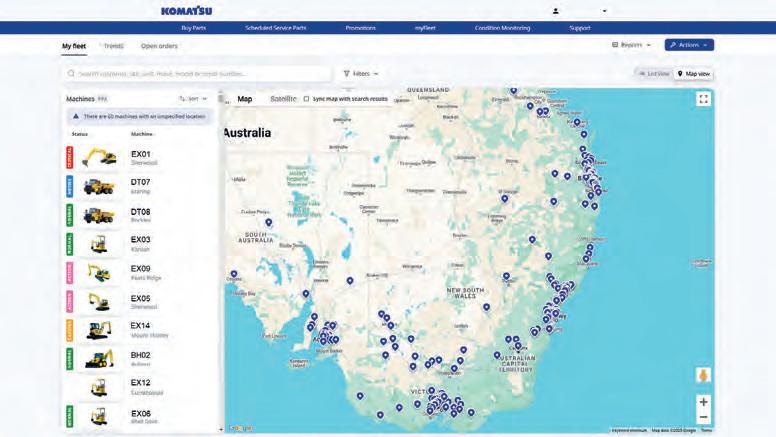Screen dimensions: 776x437
Task: Focus the machine search field
Action: (197, 74)
